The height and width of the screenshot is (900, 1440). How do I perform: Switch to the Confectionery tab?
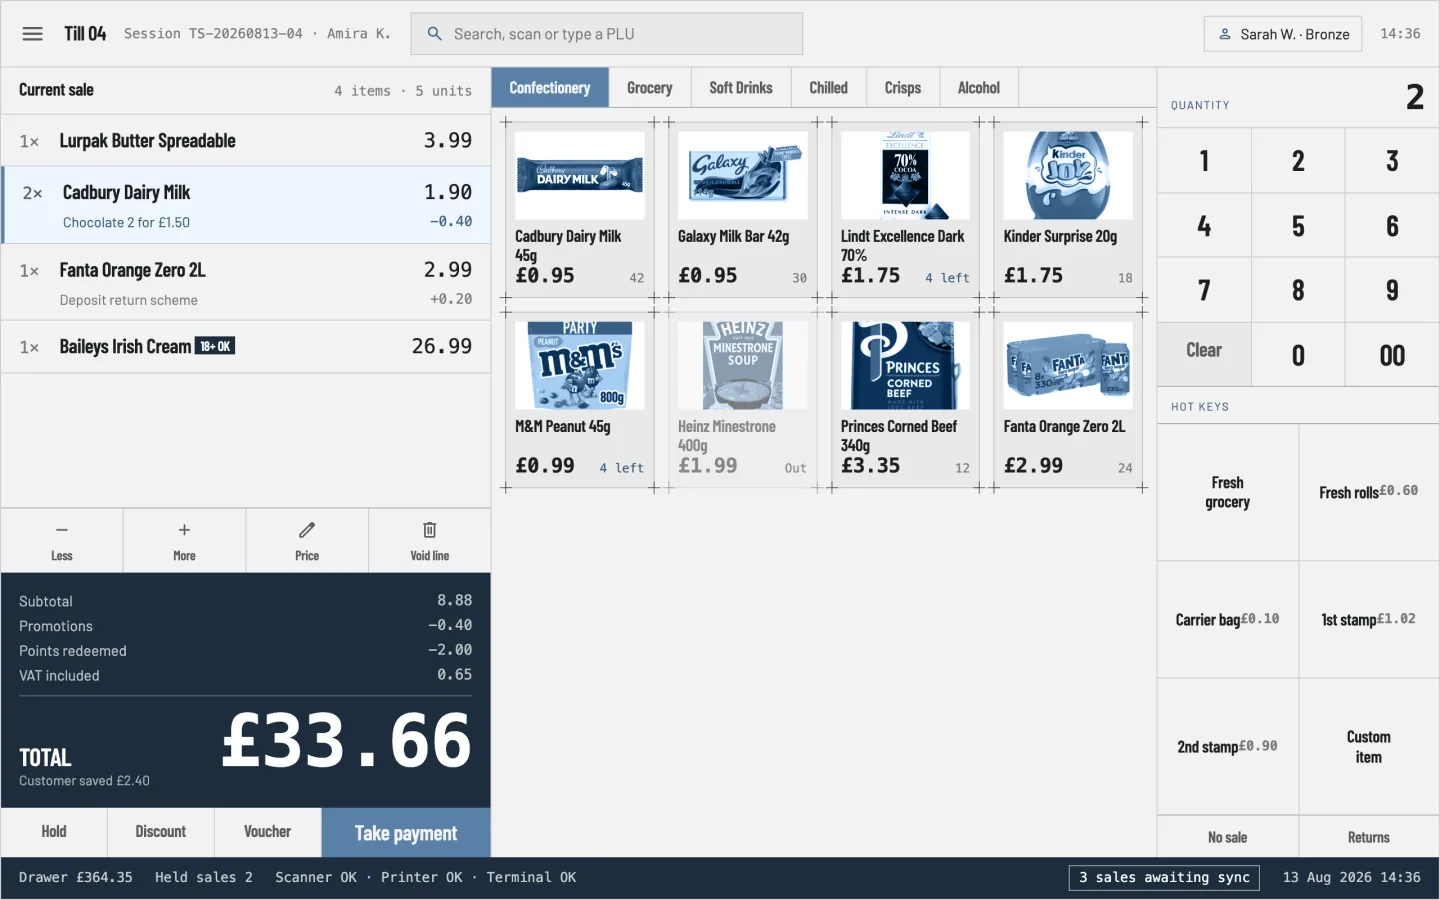(550, 88)
